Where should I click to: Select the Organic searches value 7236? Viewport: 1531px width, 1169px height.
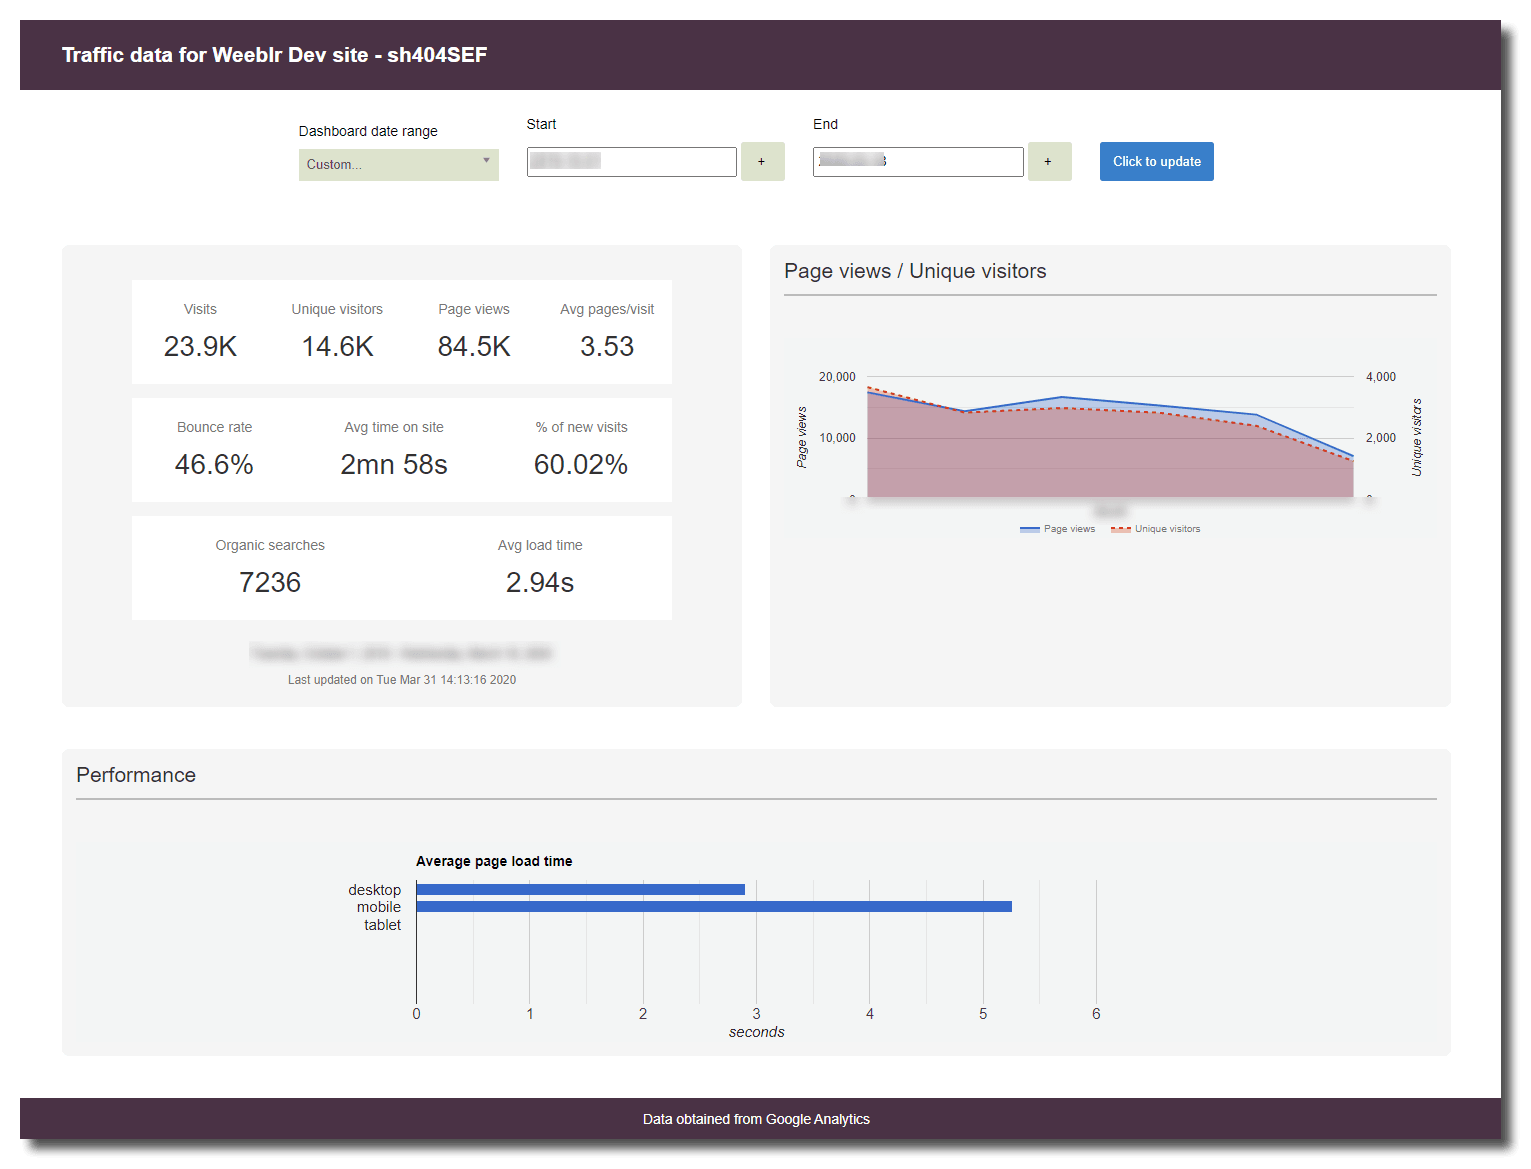point(270,583)
